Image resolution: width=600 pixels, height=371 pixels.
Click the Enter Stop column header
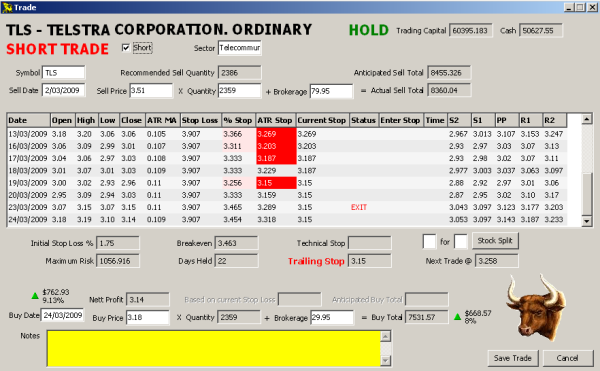401,120
